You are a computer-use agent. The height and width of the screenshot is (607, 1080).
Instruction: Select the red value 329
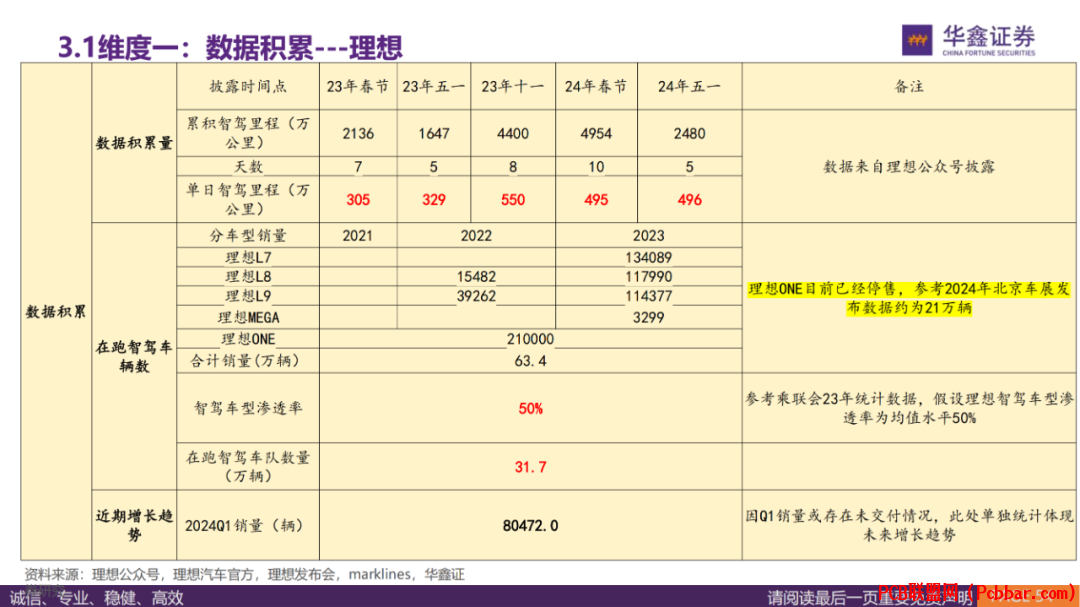[434, 200]
